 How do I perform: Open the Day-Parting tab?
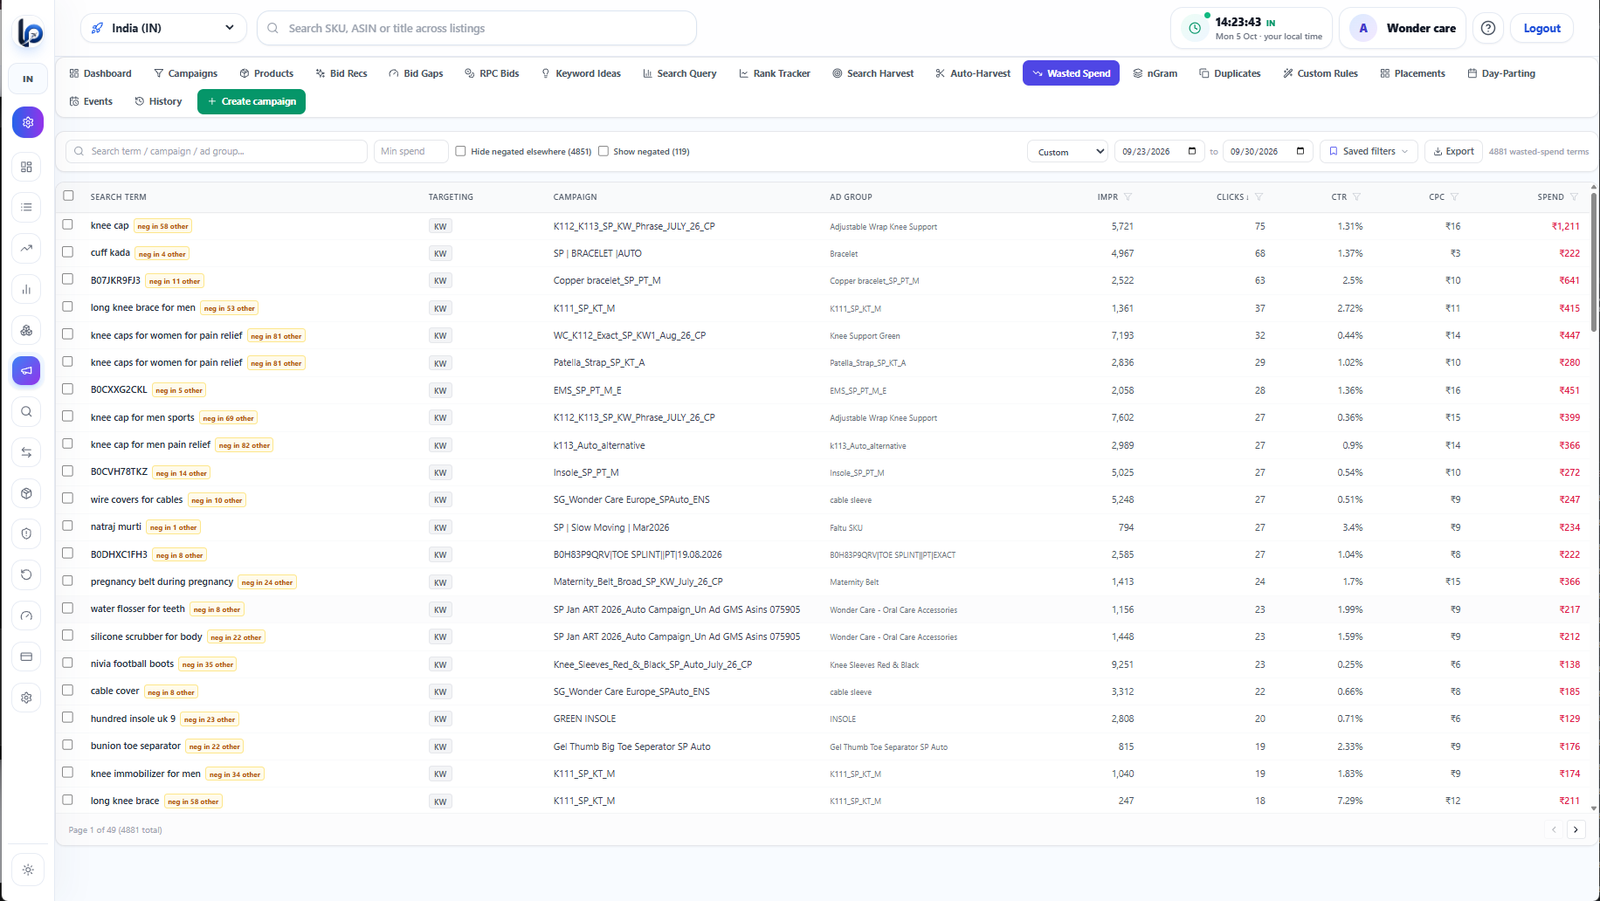pyautogui.click(x=1501, y=73)
